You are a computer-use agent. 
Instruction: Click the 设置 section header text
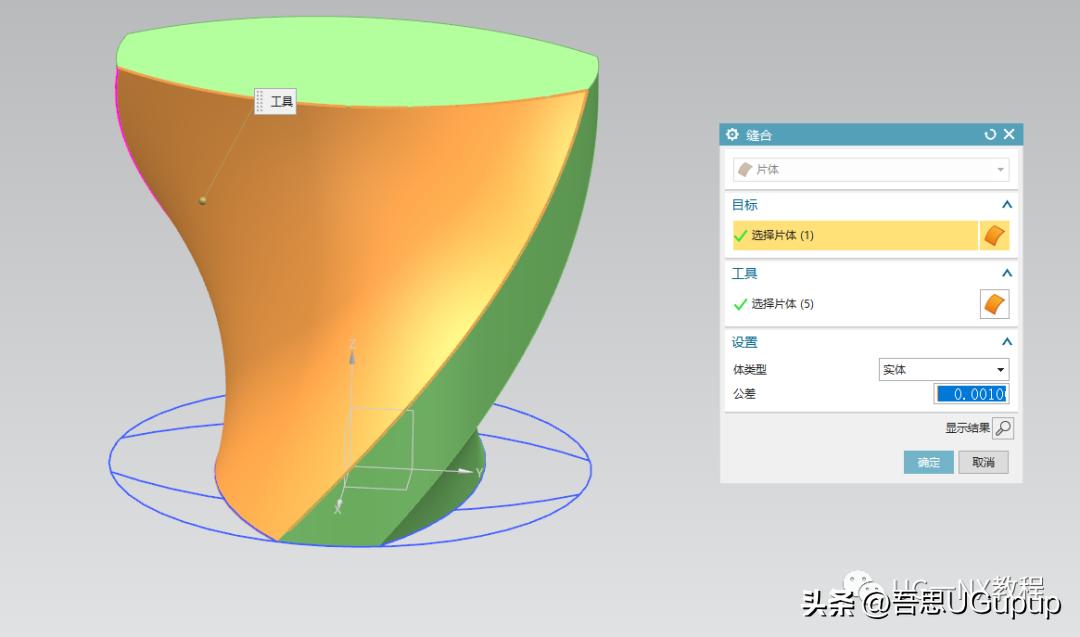click(x=744, y=342)
